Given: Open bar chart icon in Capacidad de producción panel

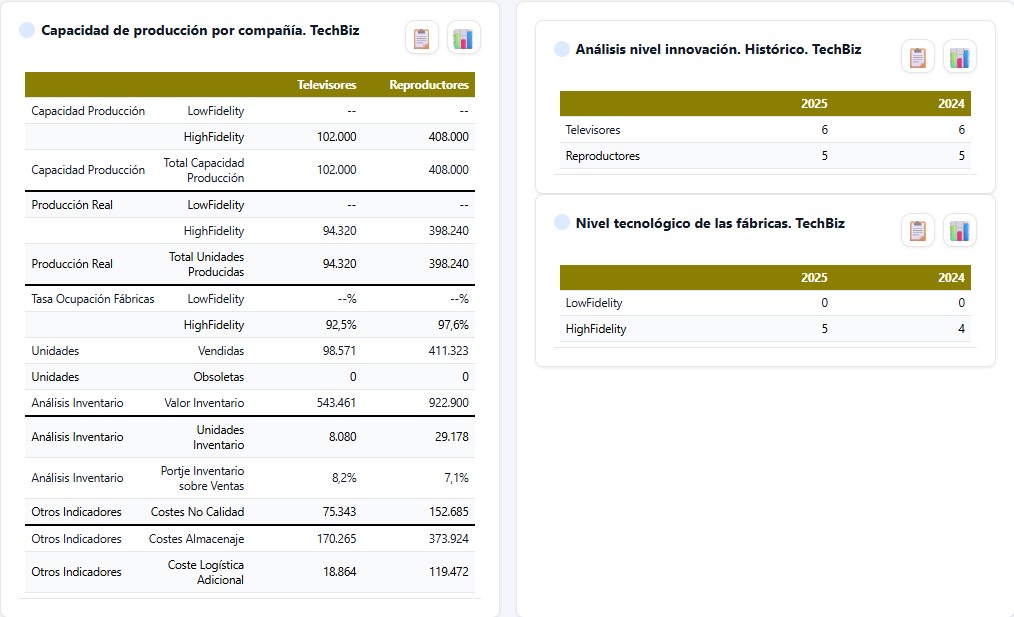Looking at the screenshot, I should pos(463,38).
